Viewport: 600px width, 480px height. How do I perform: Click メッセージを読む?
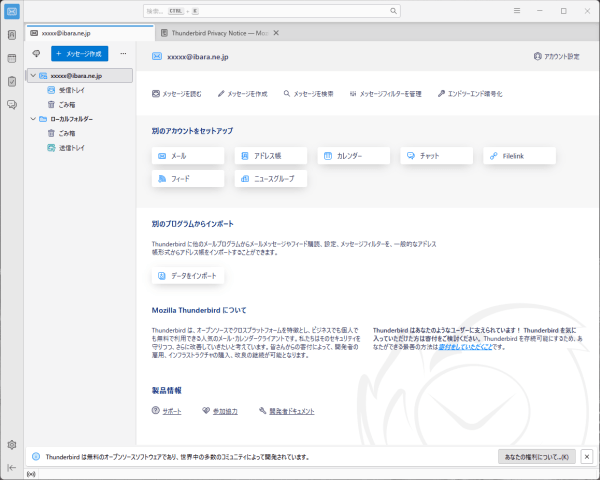tap(177, 94)
